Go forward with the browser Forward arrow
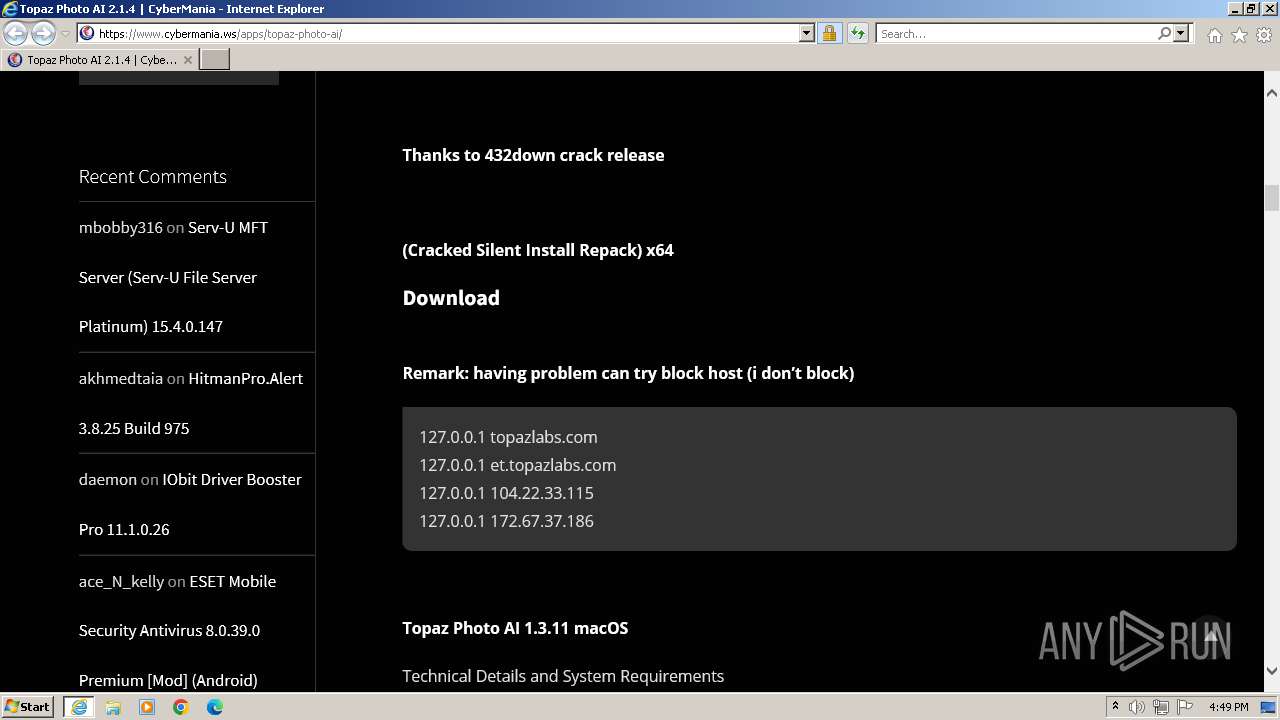Screen dimensions: 1280x720 (43, 33)
